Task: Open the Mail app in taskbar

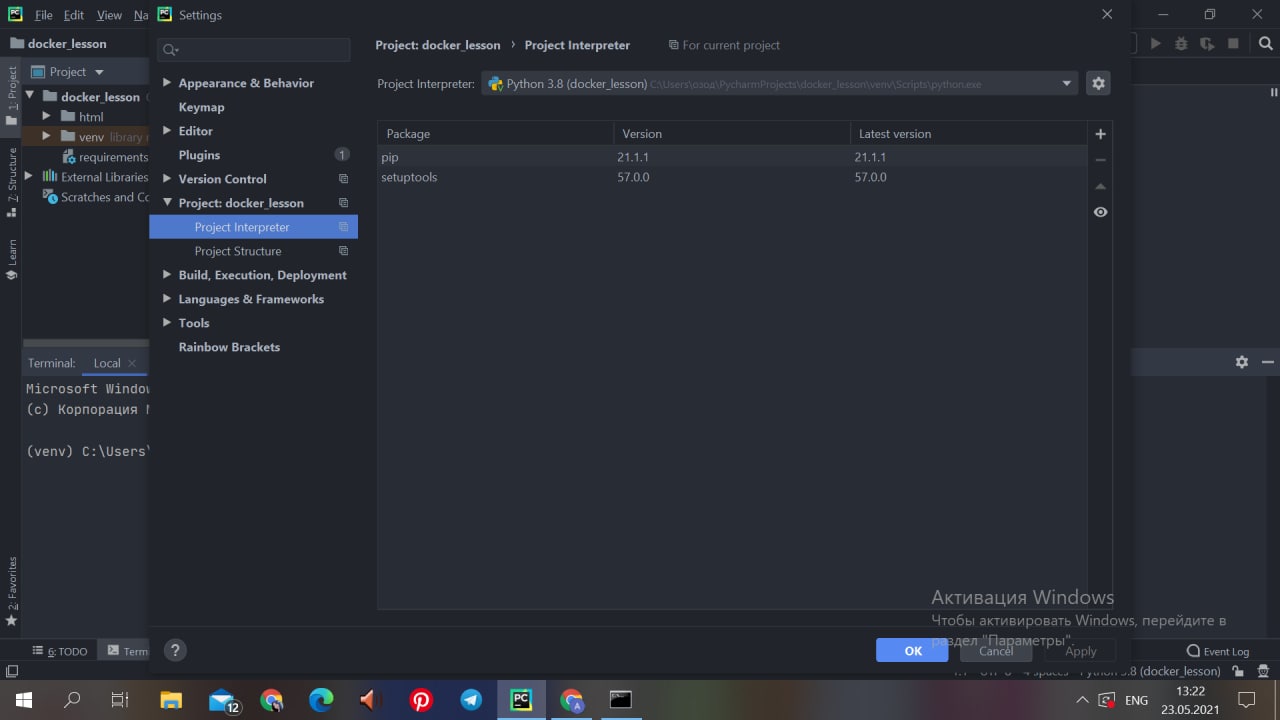Action: [x=222, y=700]
